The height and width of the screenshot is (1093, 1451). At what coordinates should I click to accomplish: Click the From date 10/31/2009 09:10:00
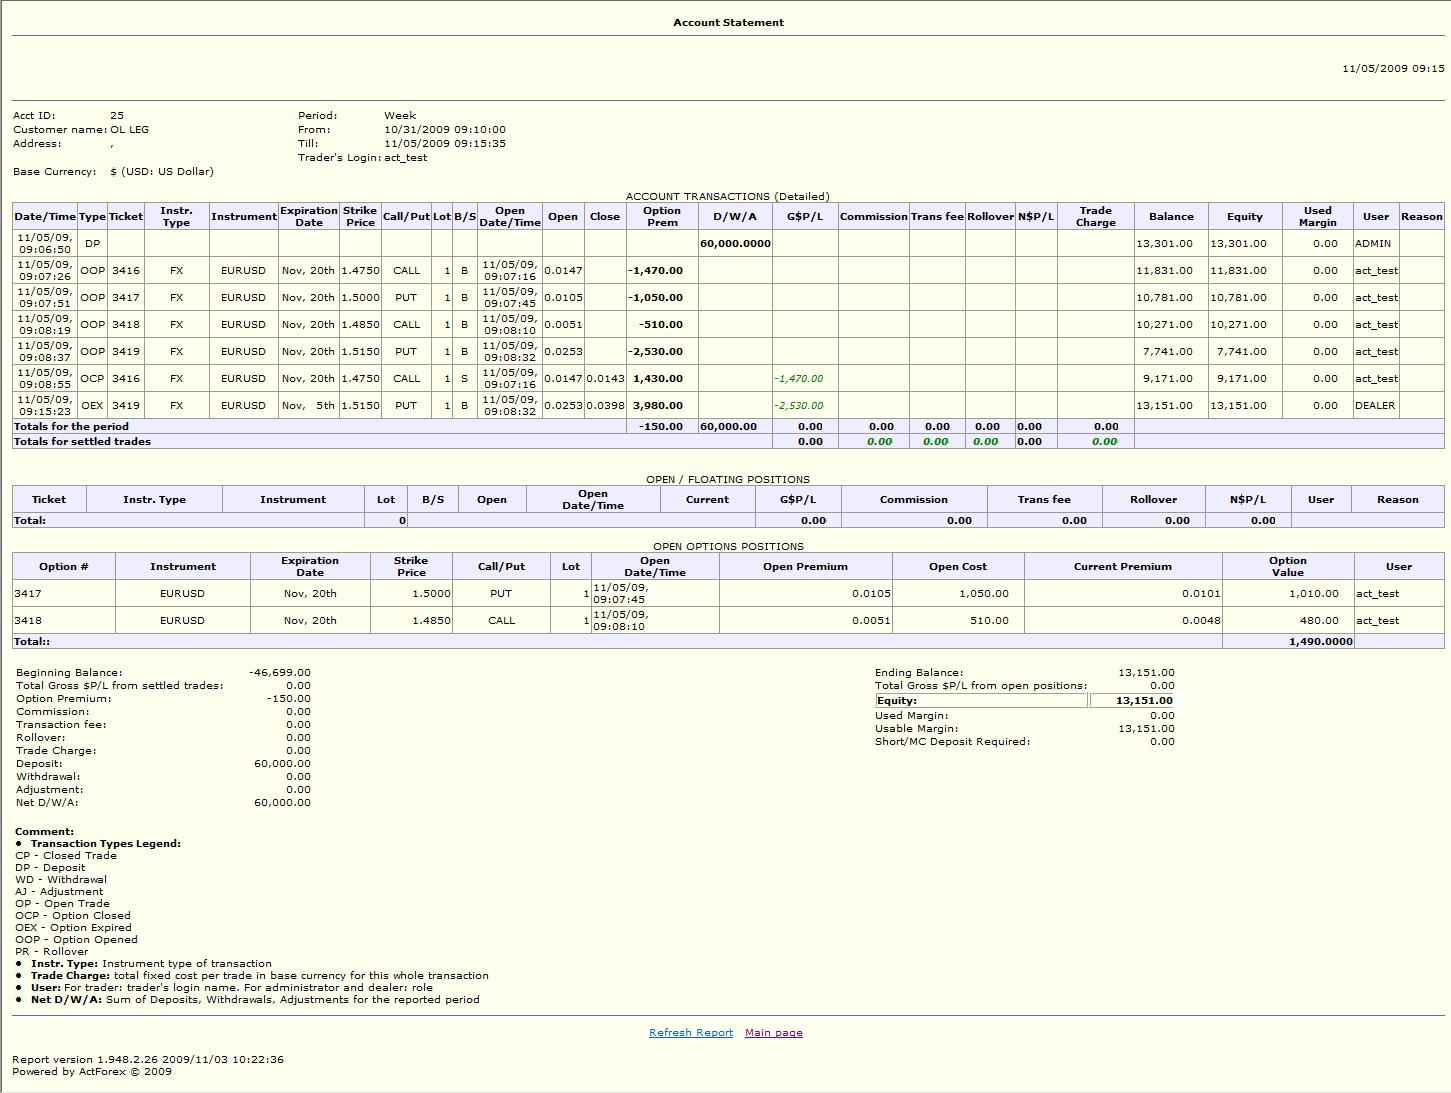click(445, 130)
